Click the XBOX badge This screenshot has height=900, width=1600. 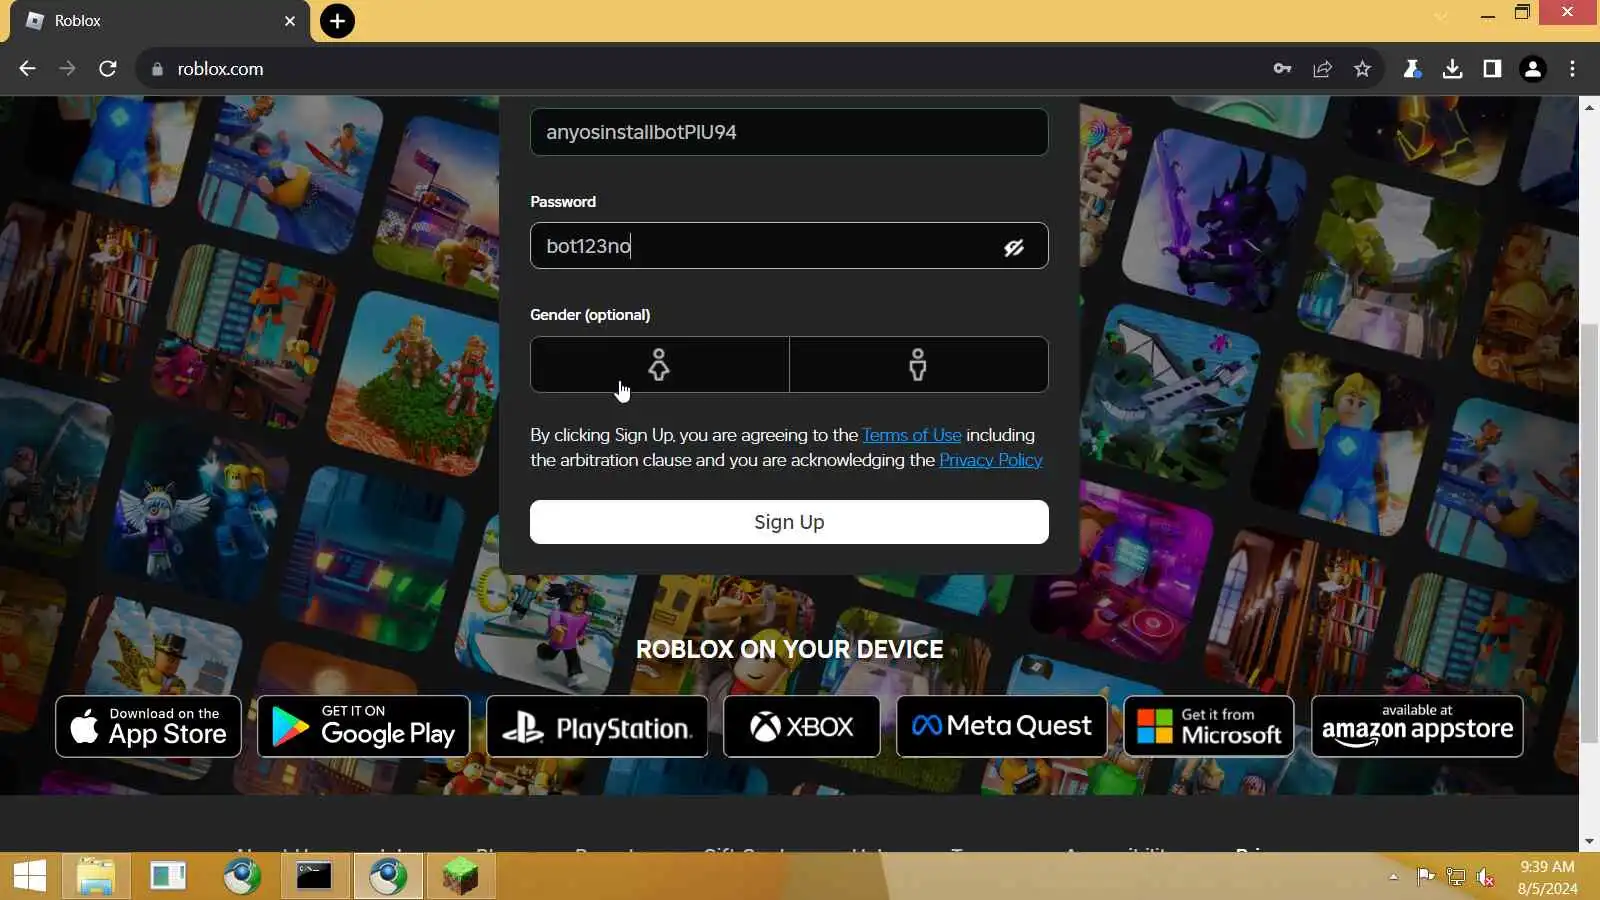802,727
